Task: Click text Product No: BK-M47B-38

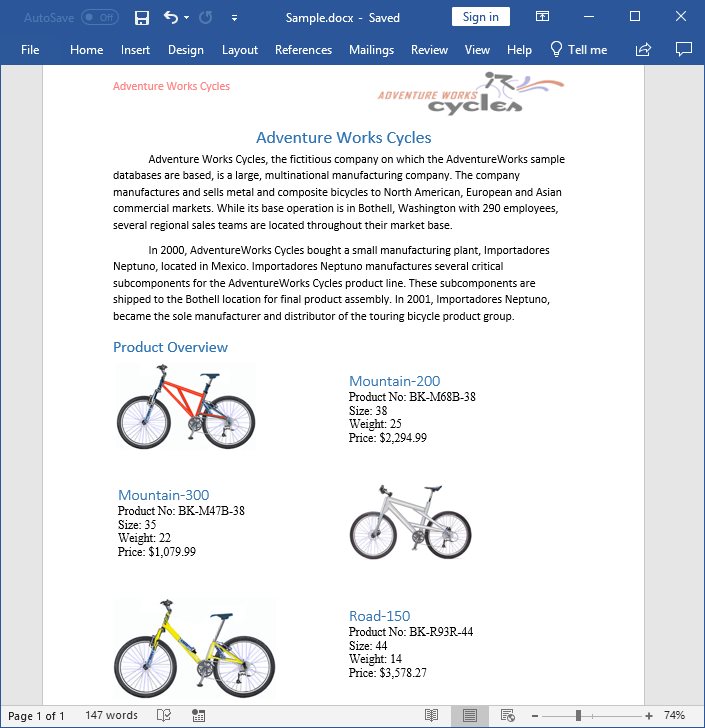Action: click(x=181, y=511)
